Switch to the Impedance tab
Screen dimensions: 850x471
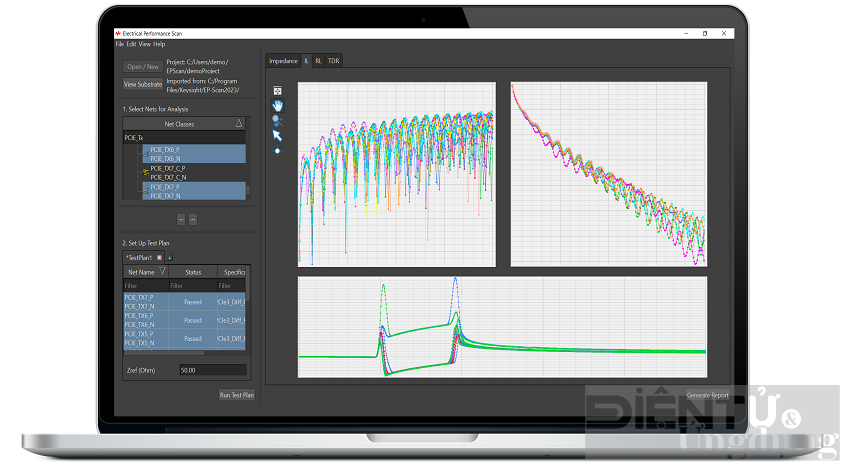(283, 61)
